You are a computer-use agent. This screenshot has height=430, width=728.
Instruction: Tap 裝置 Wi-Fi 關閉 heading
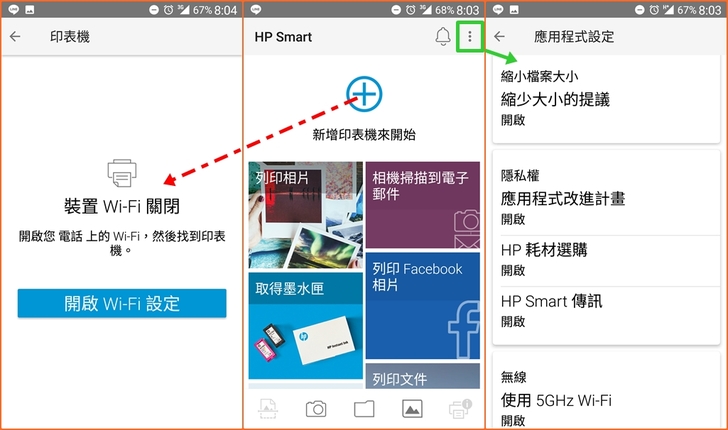click(122, 207)
